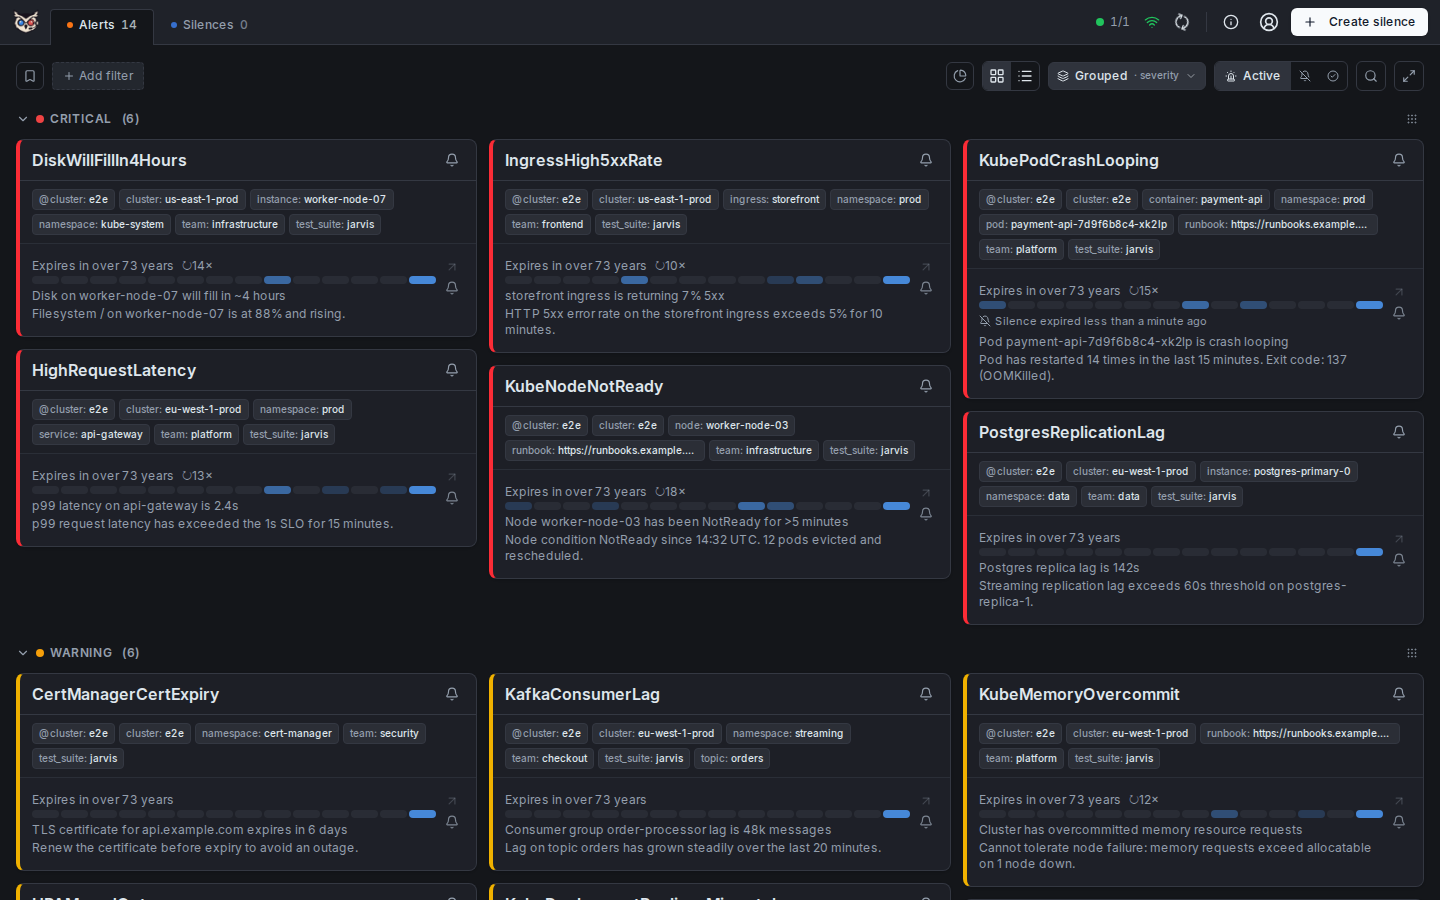Screen dimensions: 1440x900
Task: Open alert search with the magnifier icon
Action: [1371, 76]
